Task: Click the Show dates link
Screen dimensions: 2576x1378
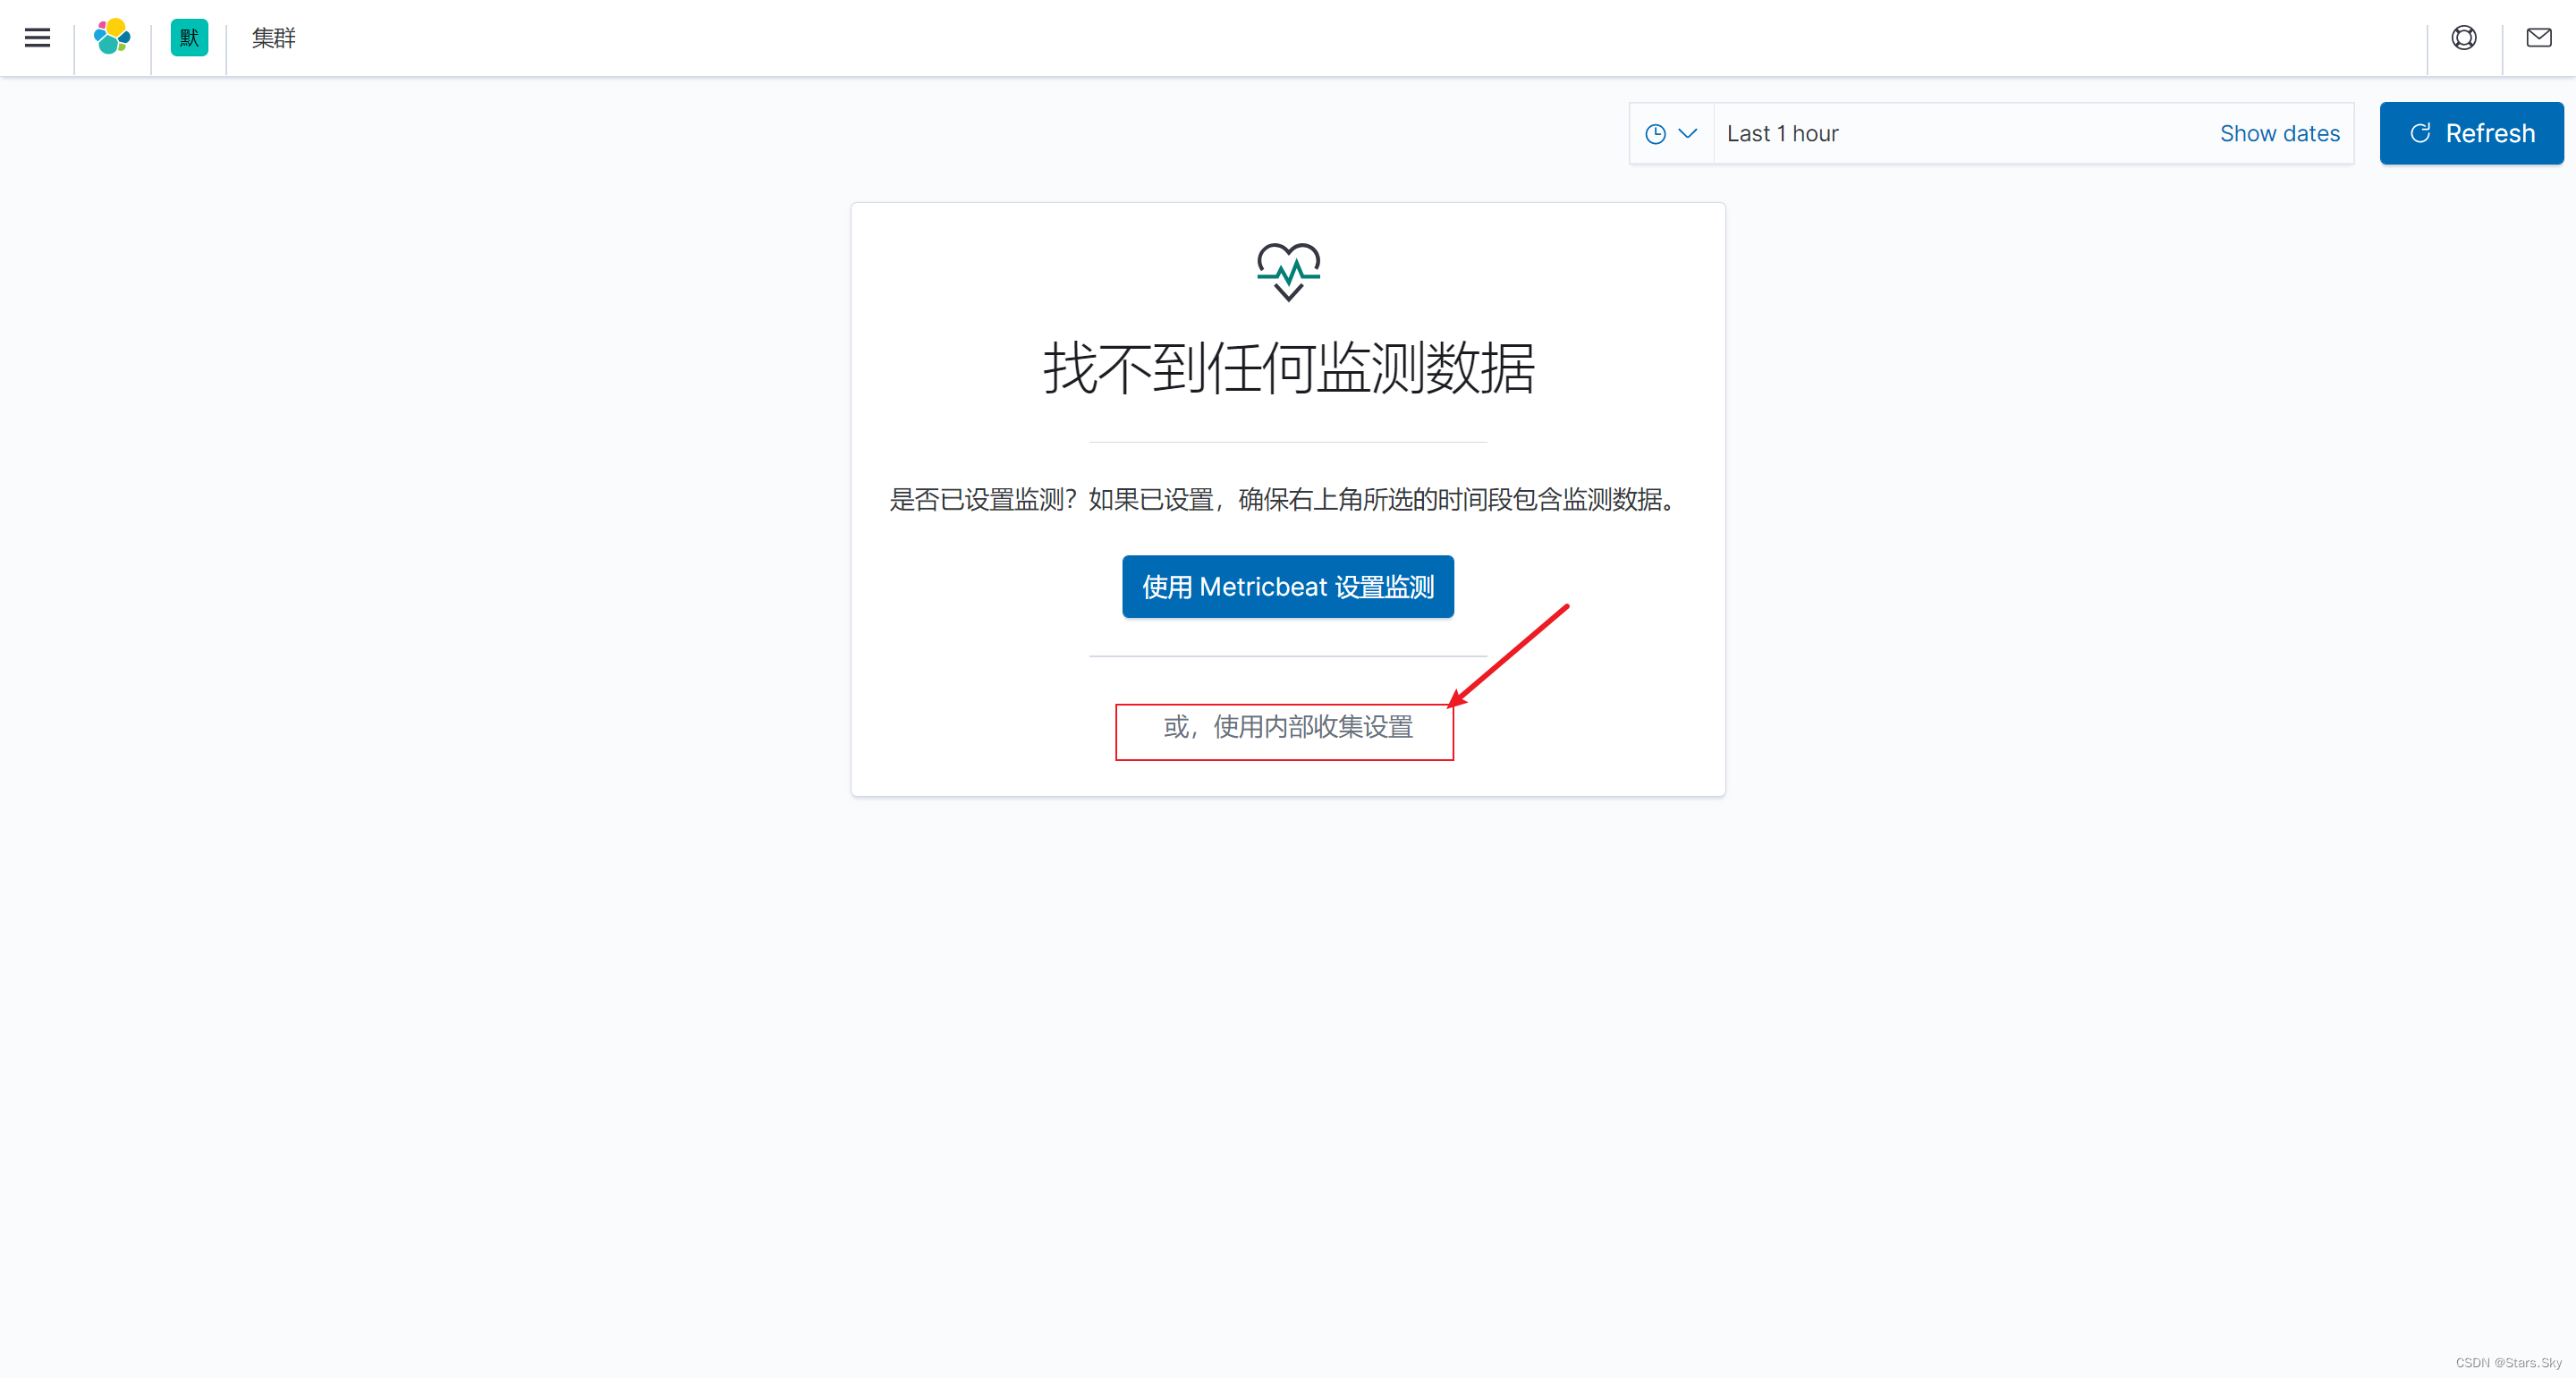Action: pyautogui.click(x=2279, y=133)
